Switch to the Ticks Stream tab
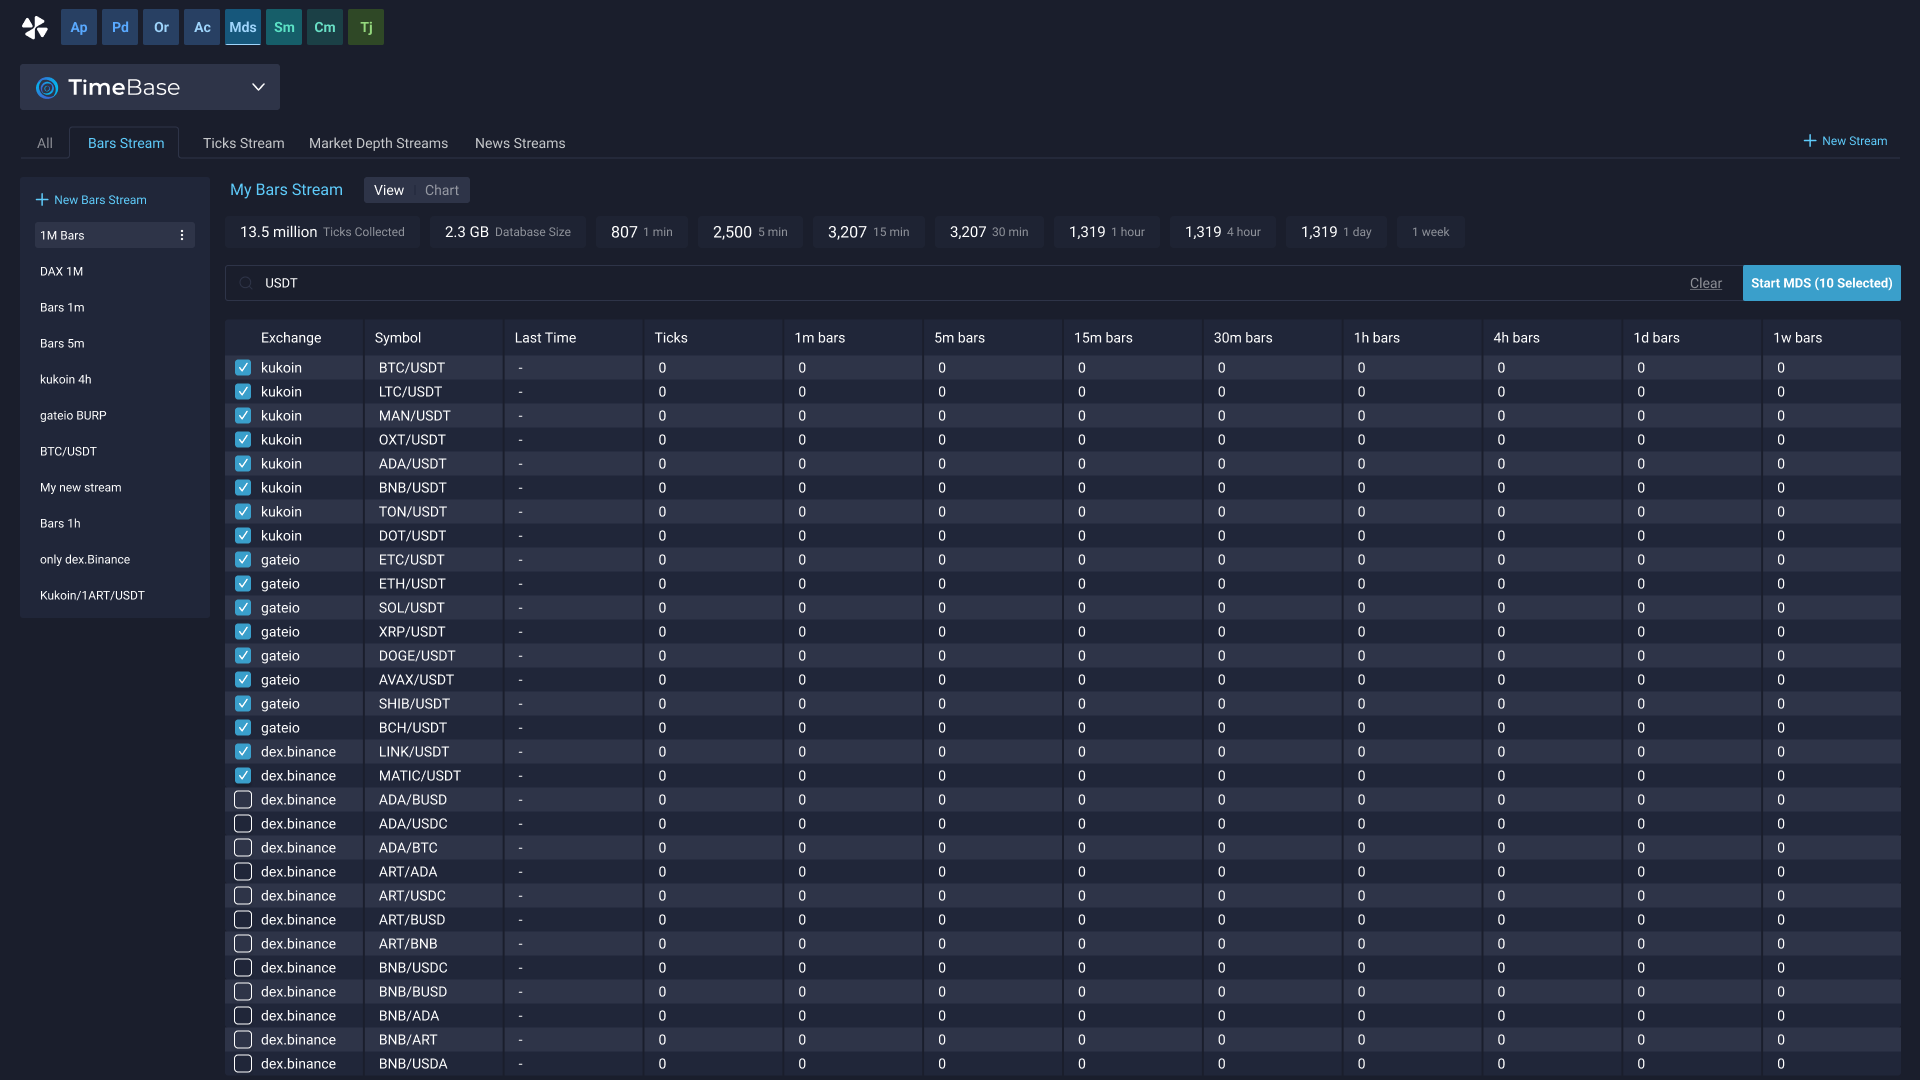Viewport: 1920px width, 1080px height. [243, 143]
